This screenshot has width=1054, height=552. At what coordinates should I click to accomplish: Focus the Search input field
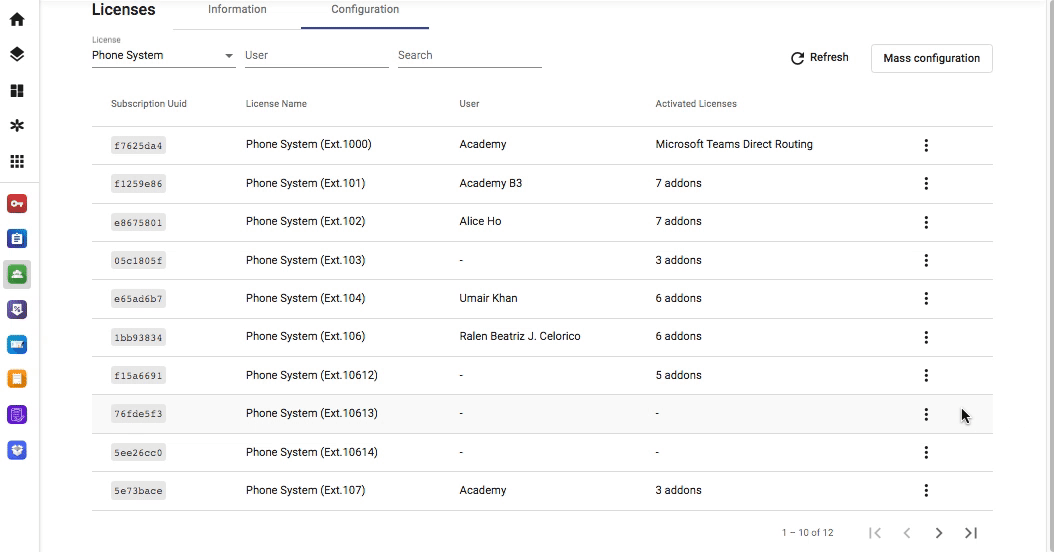pos(469,55)
